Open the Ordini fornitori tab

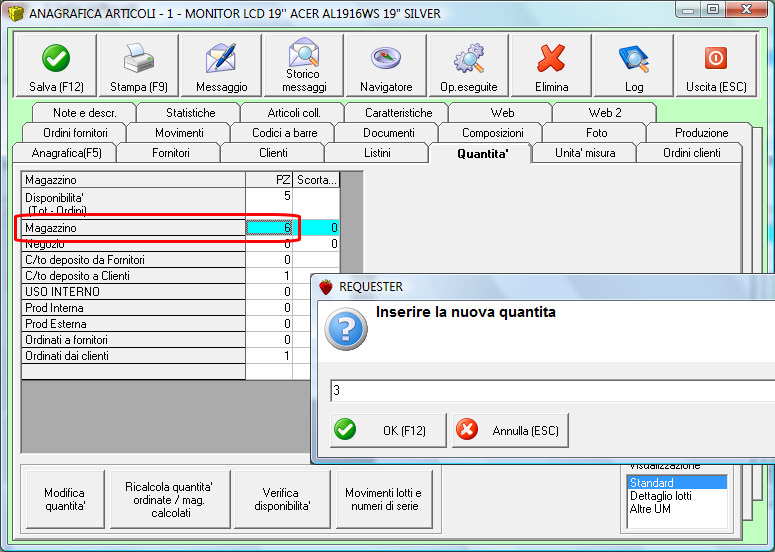pyautogui.click(x=75, y=133)
